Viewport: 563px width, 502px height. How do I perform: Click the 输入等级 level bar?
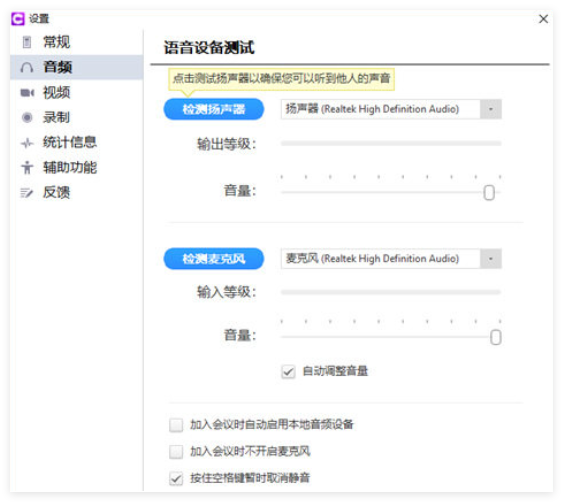pos(391,292)
